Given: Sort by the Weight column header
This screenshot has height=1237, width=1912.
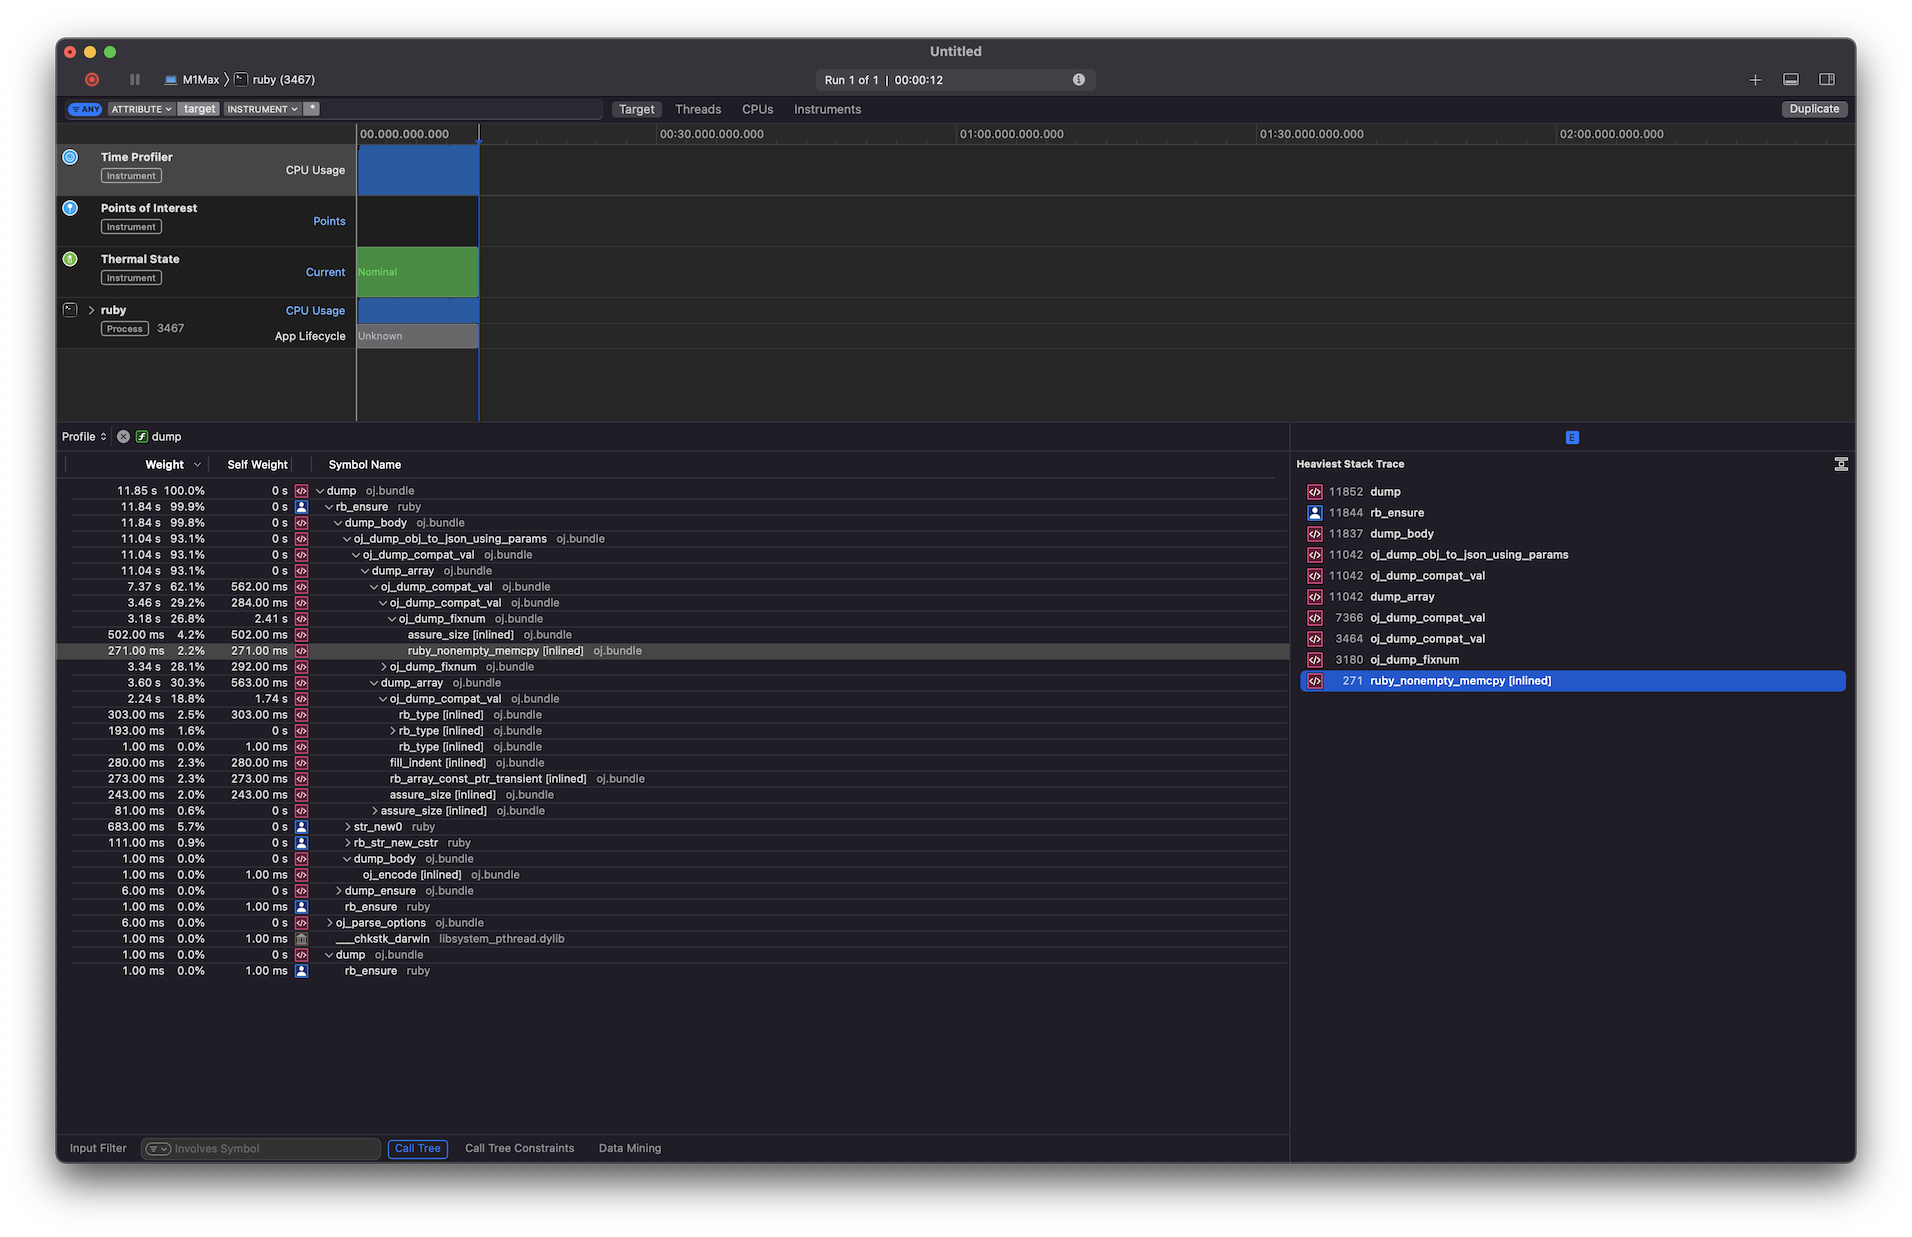Looking at the screenshot, I should pos(165,465).
